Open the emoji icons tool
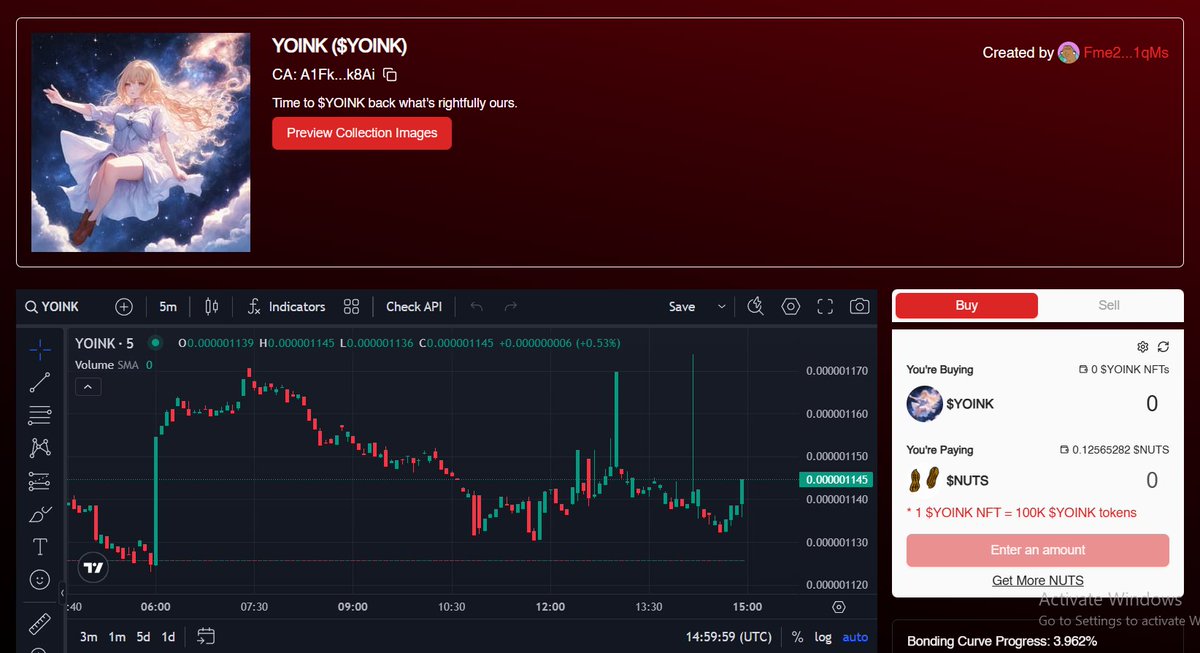This screenshot has width=1200, height=653. pos(40,579)
